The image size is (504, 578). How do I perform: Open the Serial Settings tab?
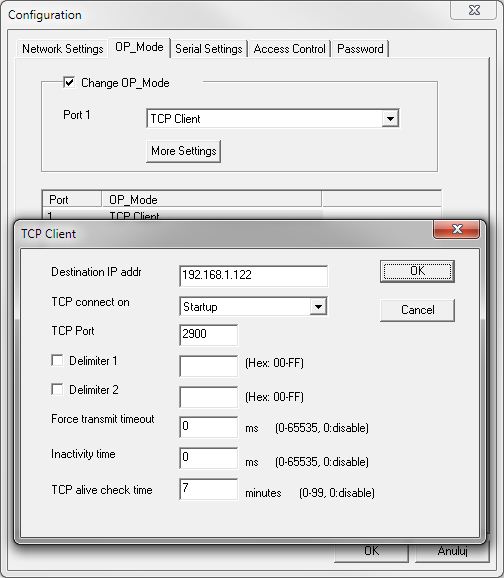click(209, 49)
